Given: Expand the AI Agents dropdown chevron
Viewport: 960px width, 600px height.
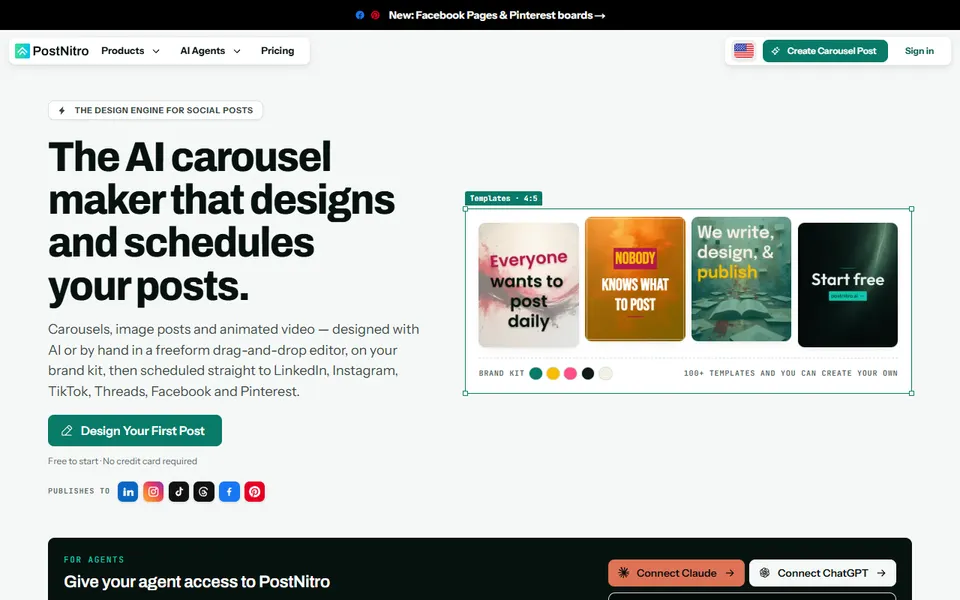Looking at the screenshot, I should pos(237,51).
